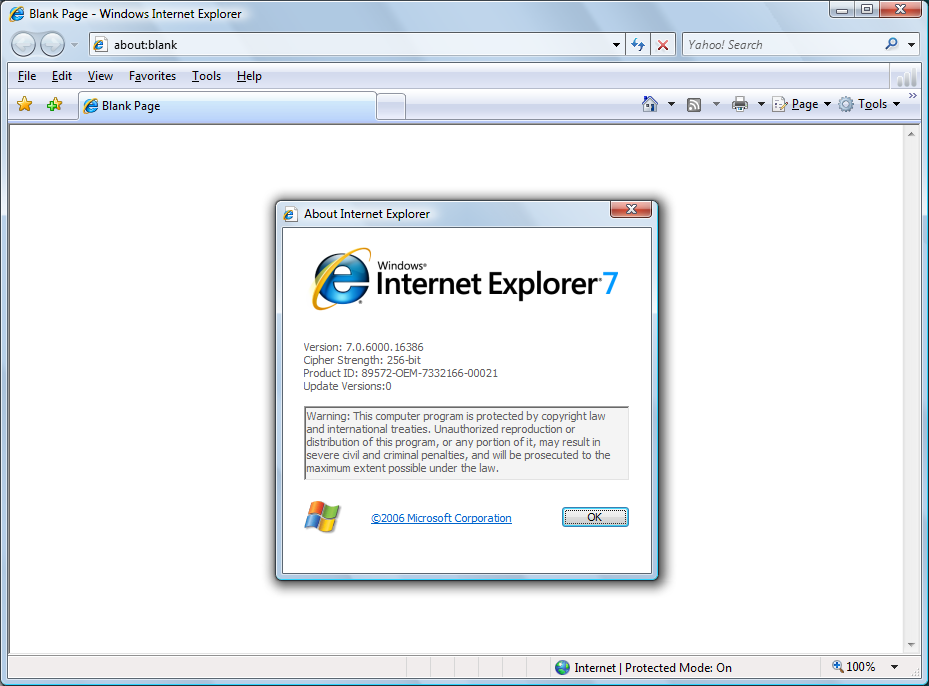
Task: Click the Print icon in toolbar
Action: click(740, 104)
